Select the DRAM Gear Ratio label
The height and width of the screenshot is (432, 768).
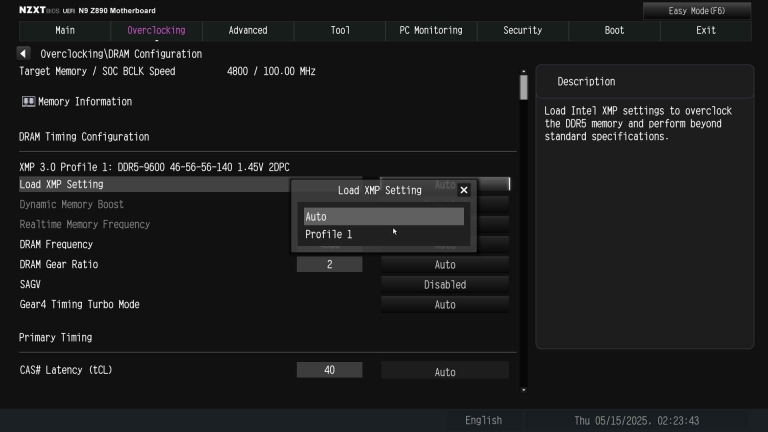click(59, 264)
